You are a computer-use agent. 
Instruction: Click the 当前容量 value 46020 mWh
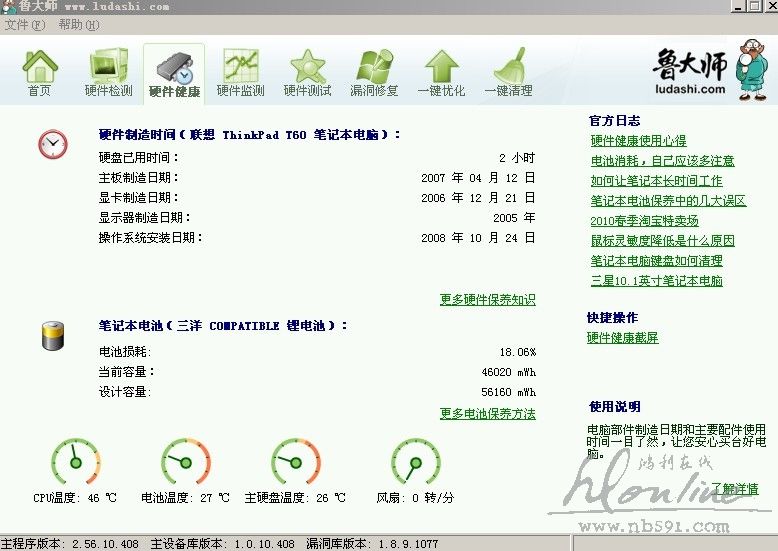coord(509,372)
